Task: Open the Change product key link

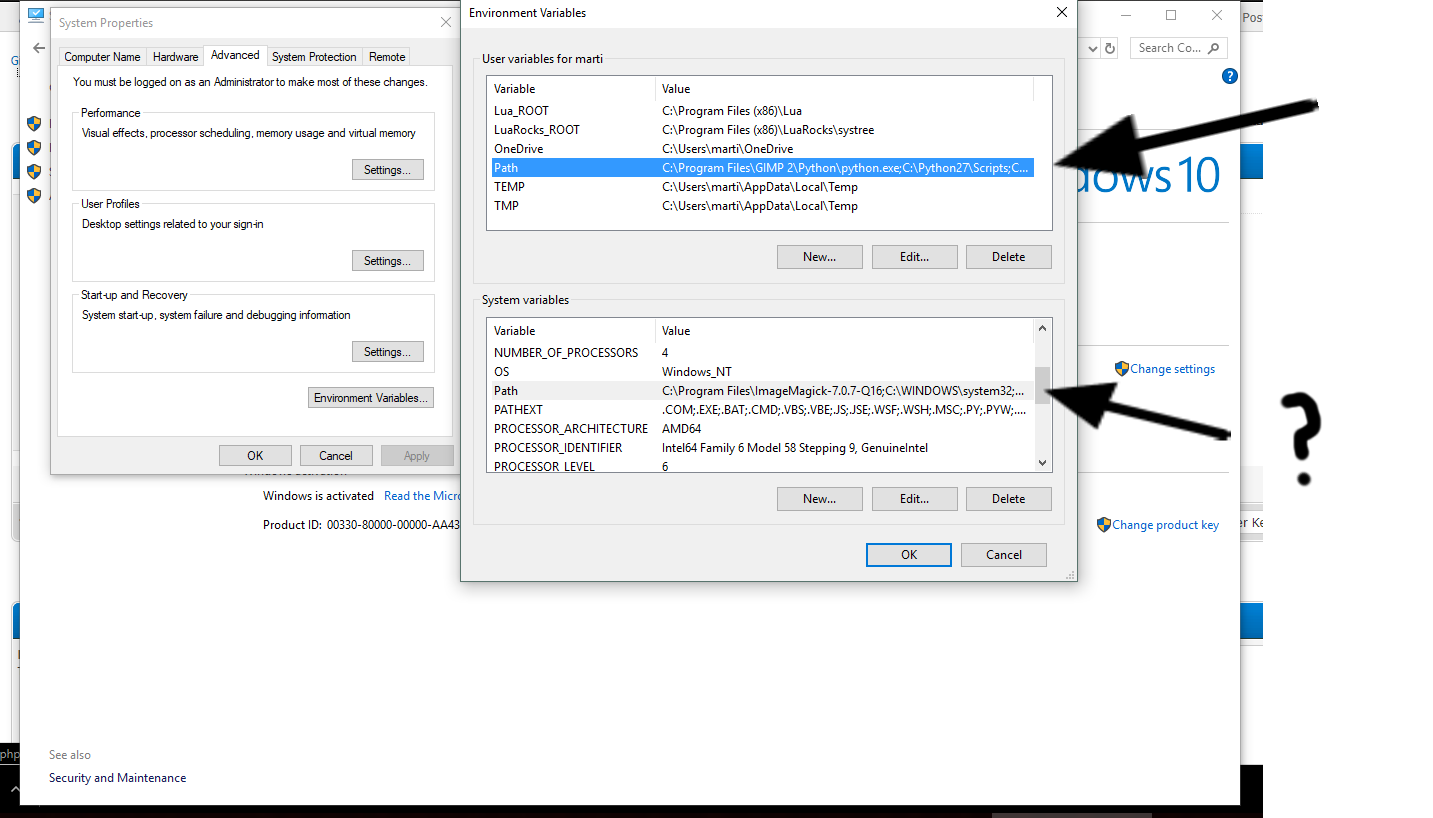Action: pyautogui.click(x=1165, y=525)
